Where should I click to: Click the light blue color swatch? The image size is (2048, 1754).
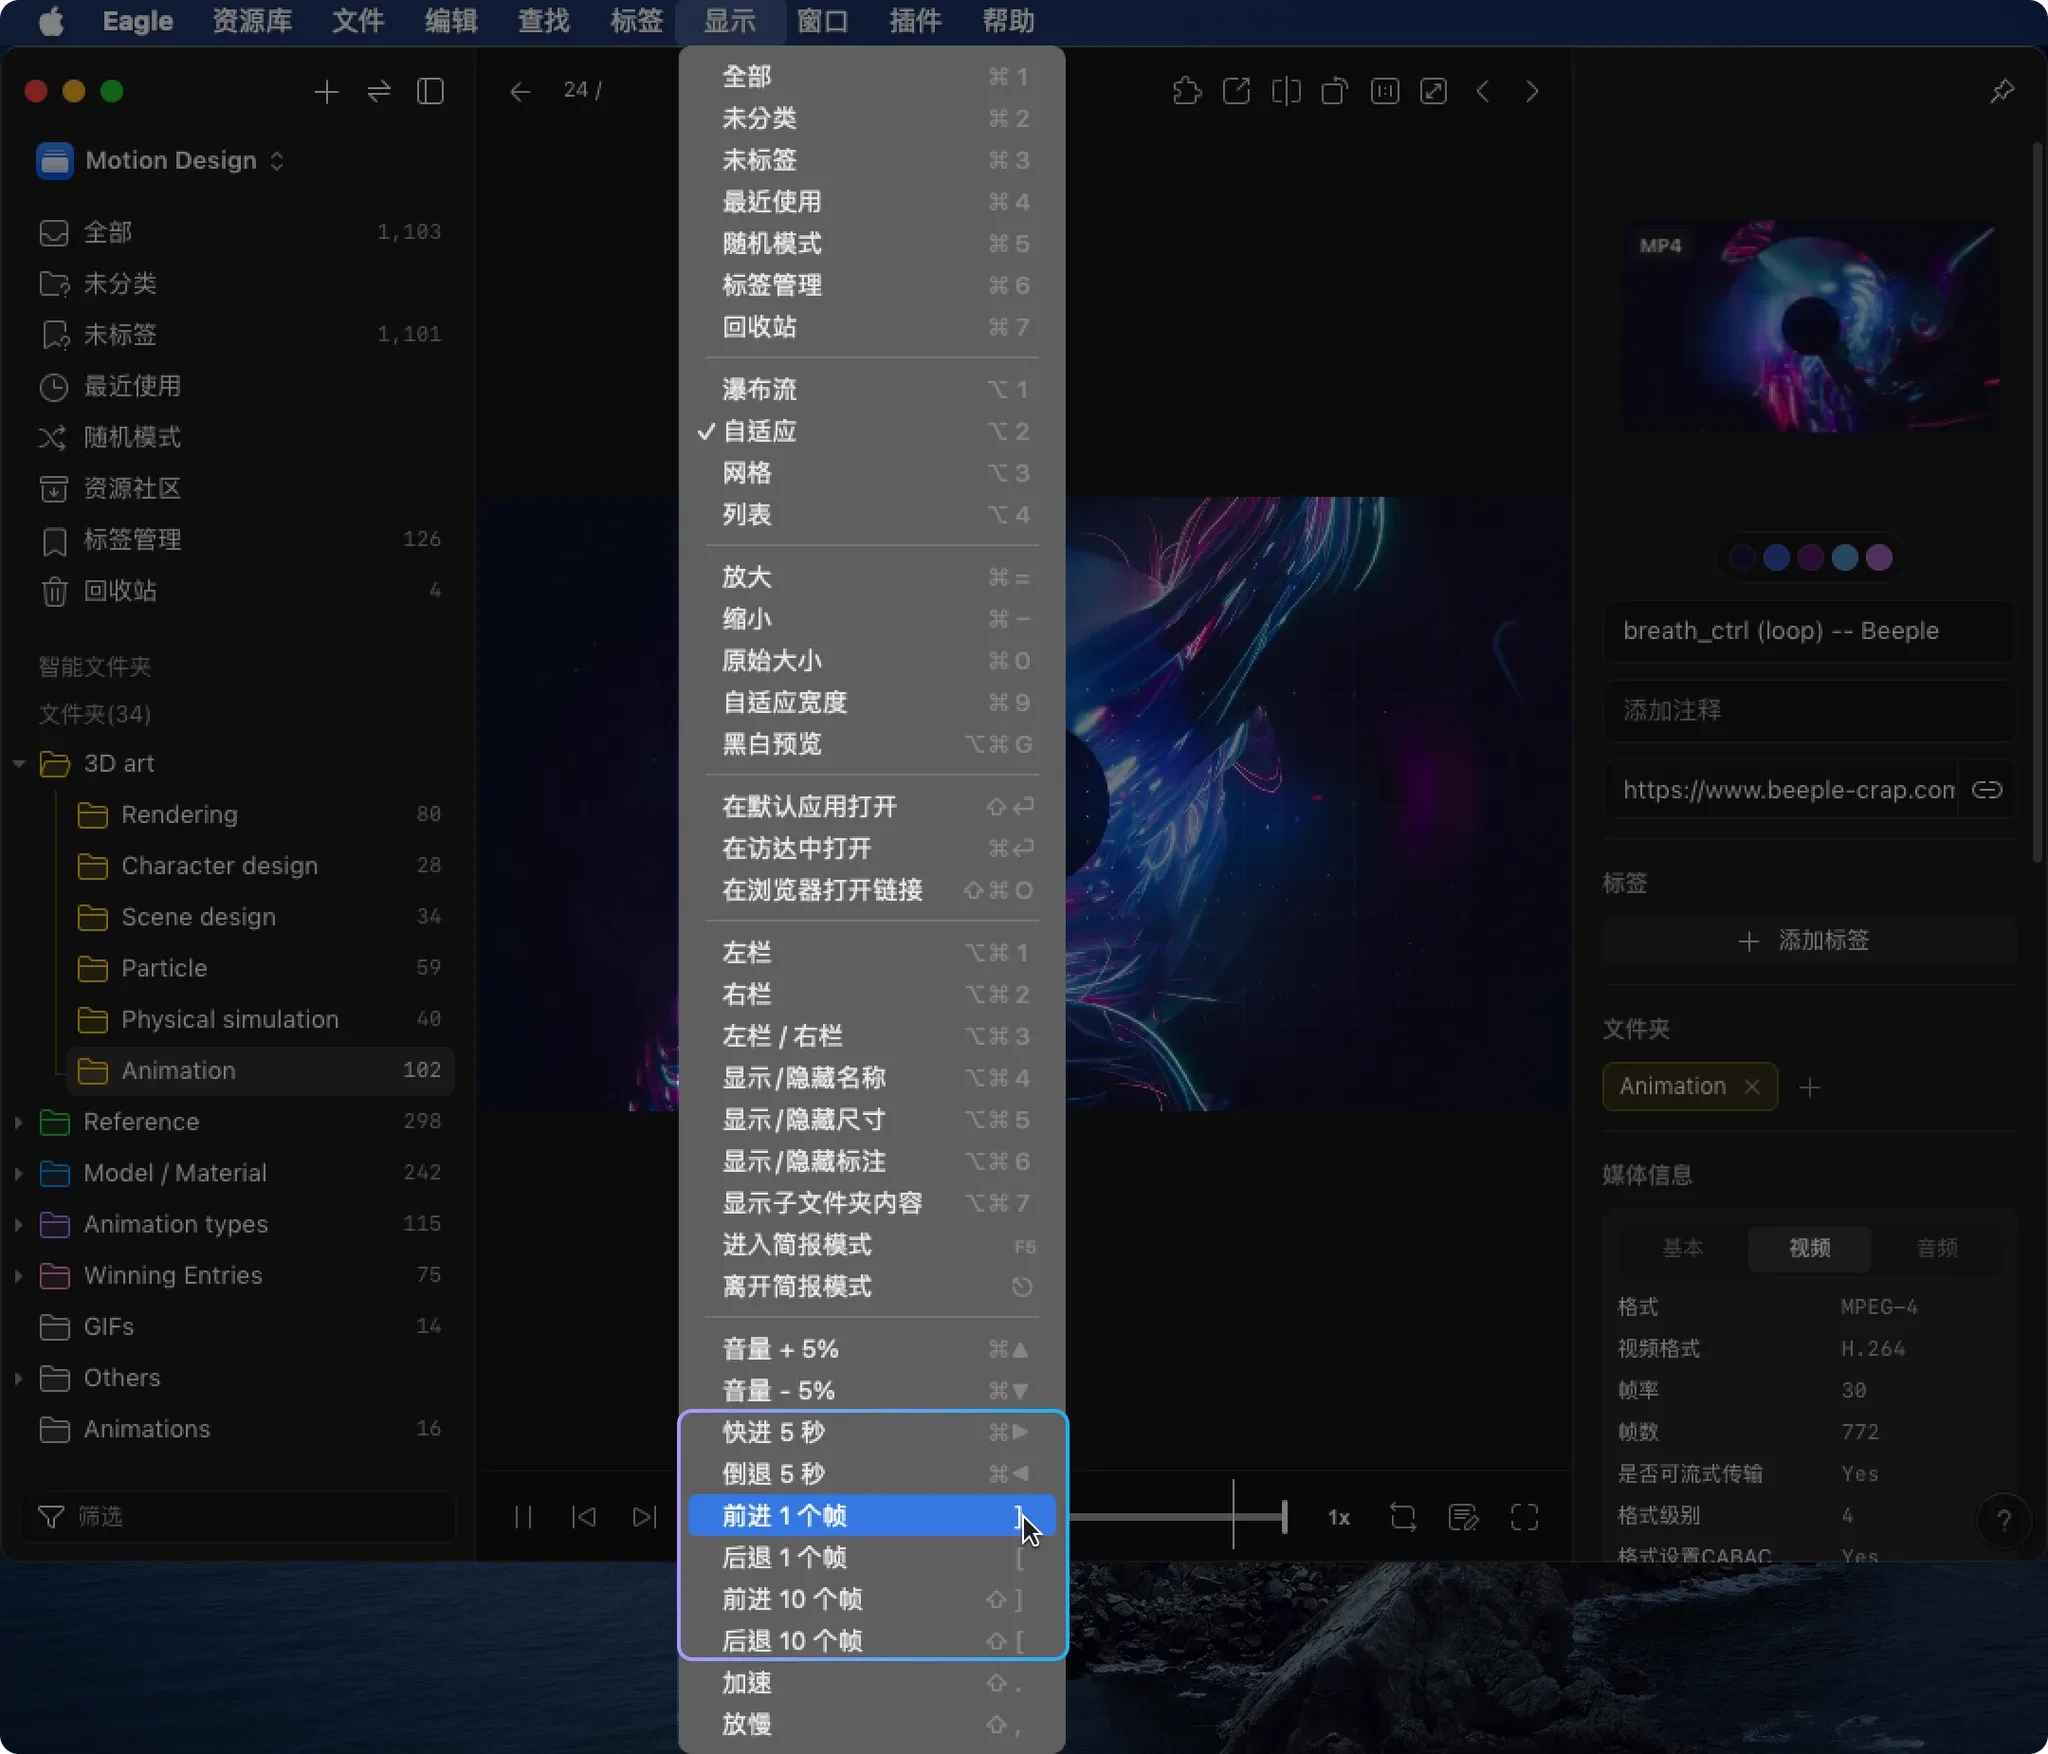pyautogui.click(x=1845, y=557)
